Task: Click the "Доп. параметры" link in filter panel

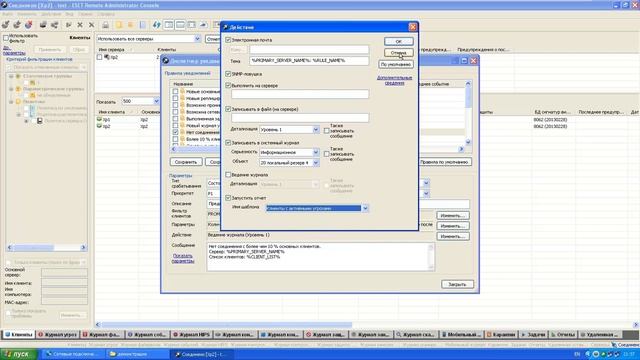Action: tap(13, 50)
